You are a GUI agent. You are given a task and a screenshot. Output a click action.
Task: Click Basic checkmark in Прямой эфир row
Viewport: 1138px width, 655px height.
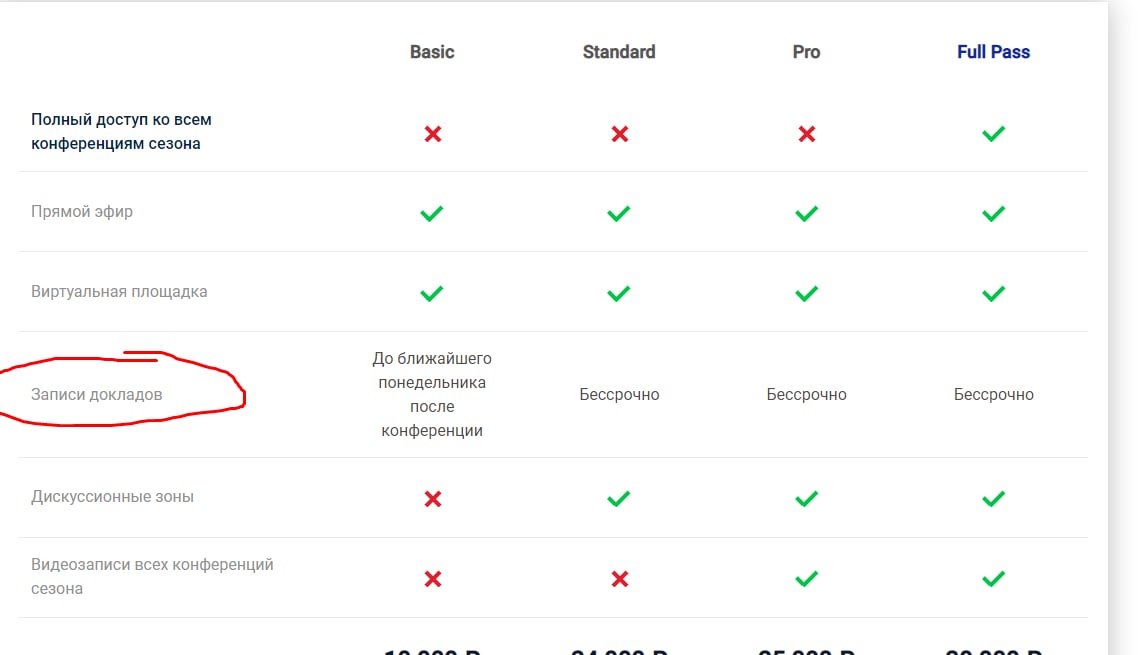coord(432,213)
